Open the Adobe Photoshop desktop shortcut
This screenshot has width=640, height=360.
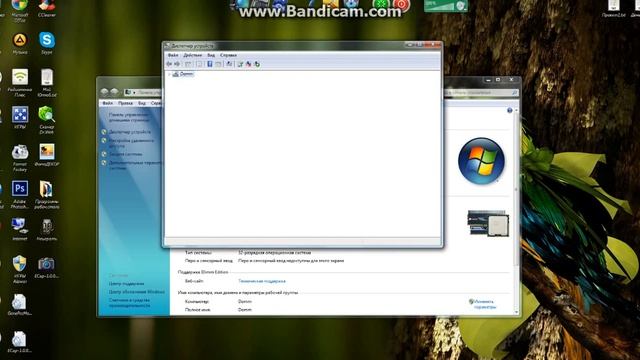click(x=20, y=195)
